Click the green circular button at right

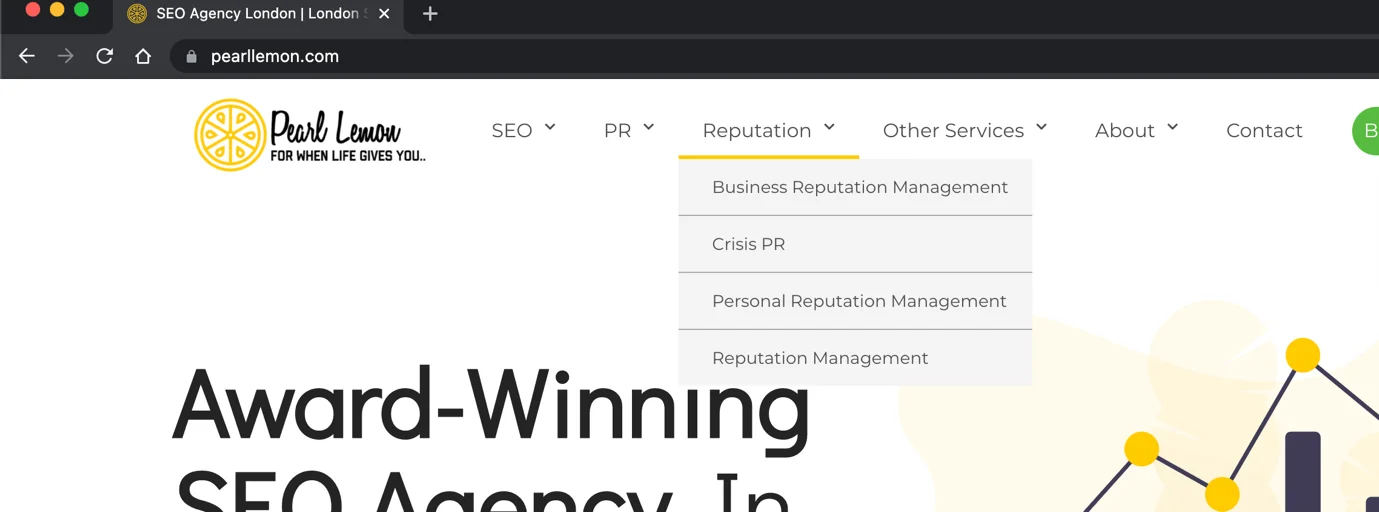point(1366,131)
